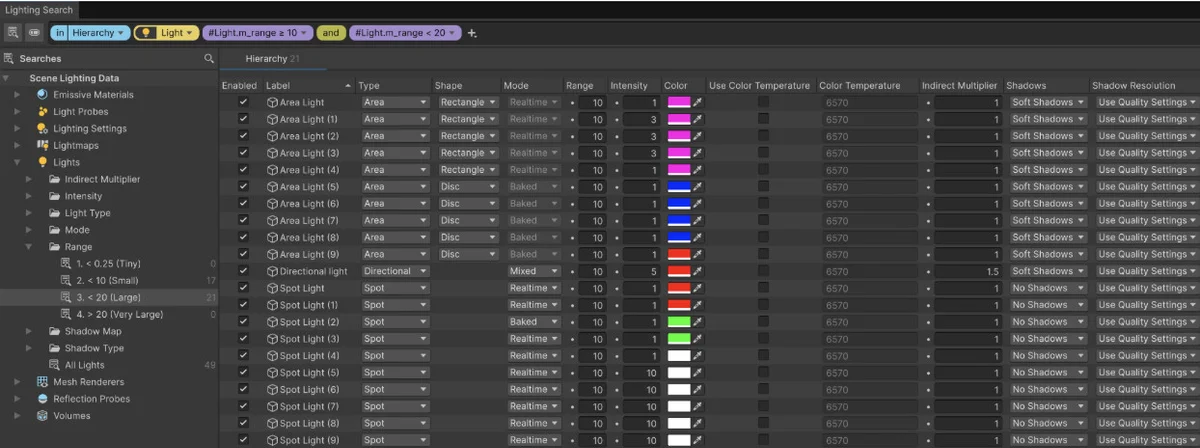Click the cube icon of Directional light row
Image resolution: width=1200 pixels, height=448 pixels.
coord(272,271)
